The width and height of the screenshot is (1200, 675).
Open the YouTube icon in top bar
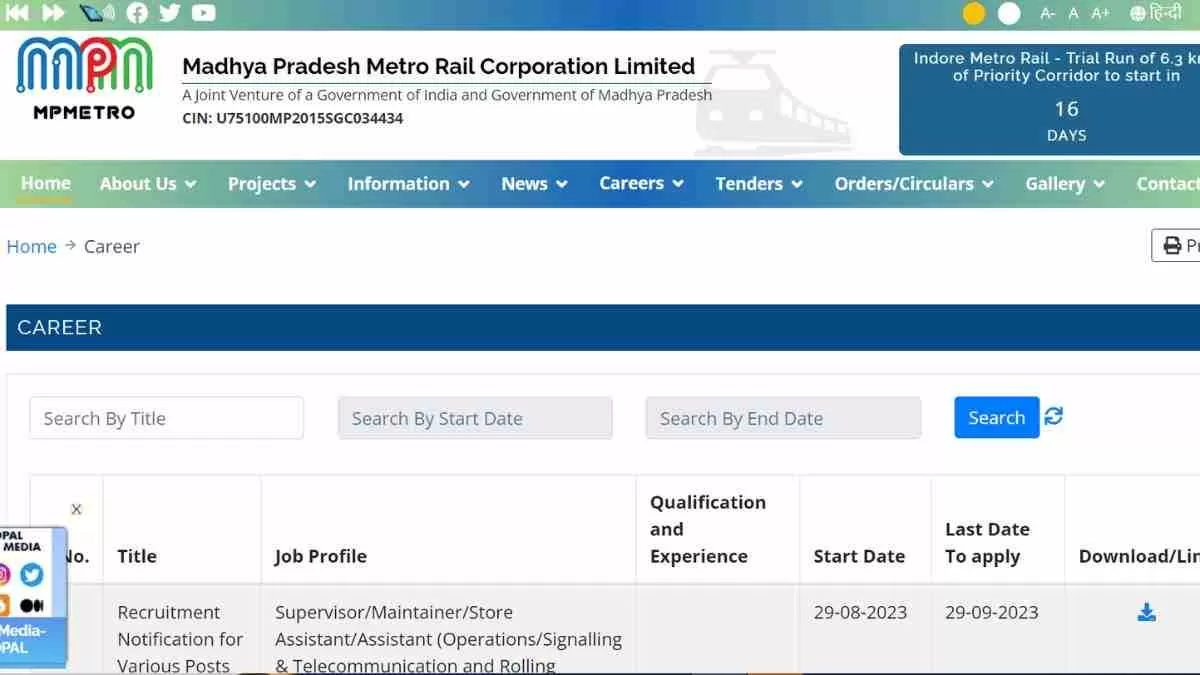pyautogui.click(x=204, y=13)
